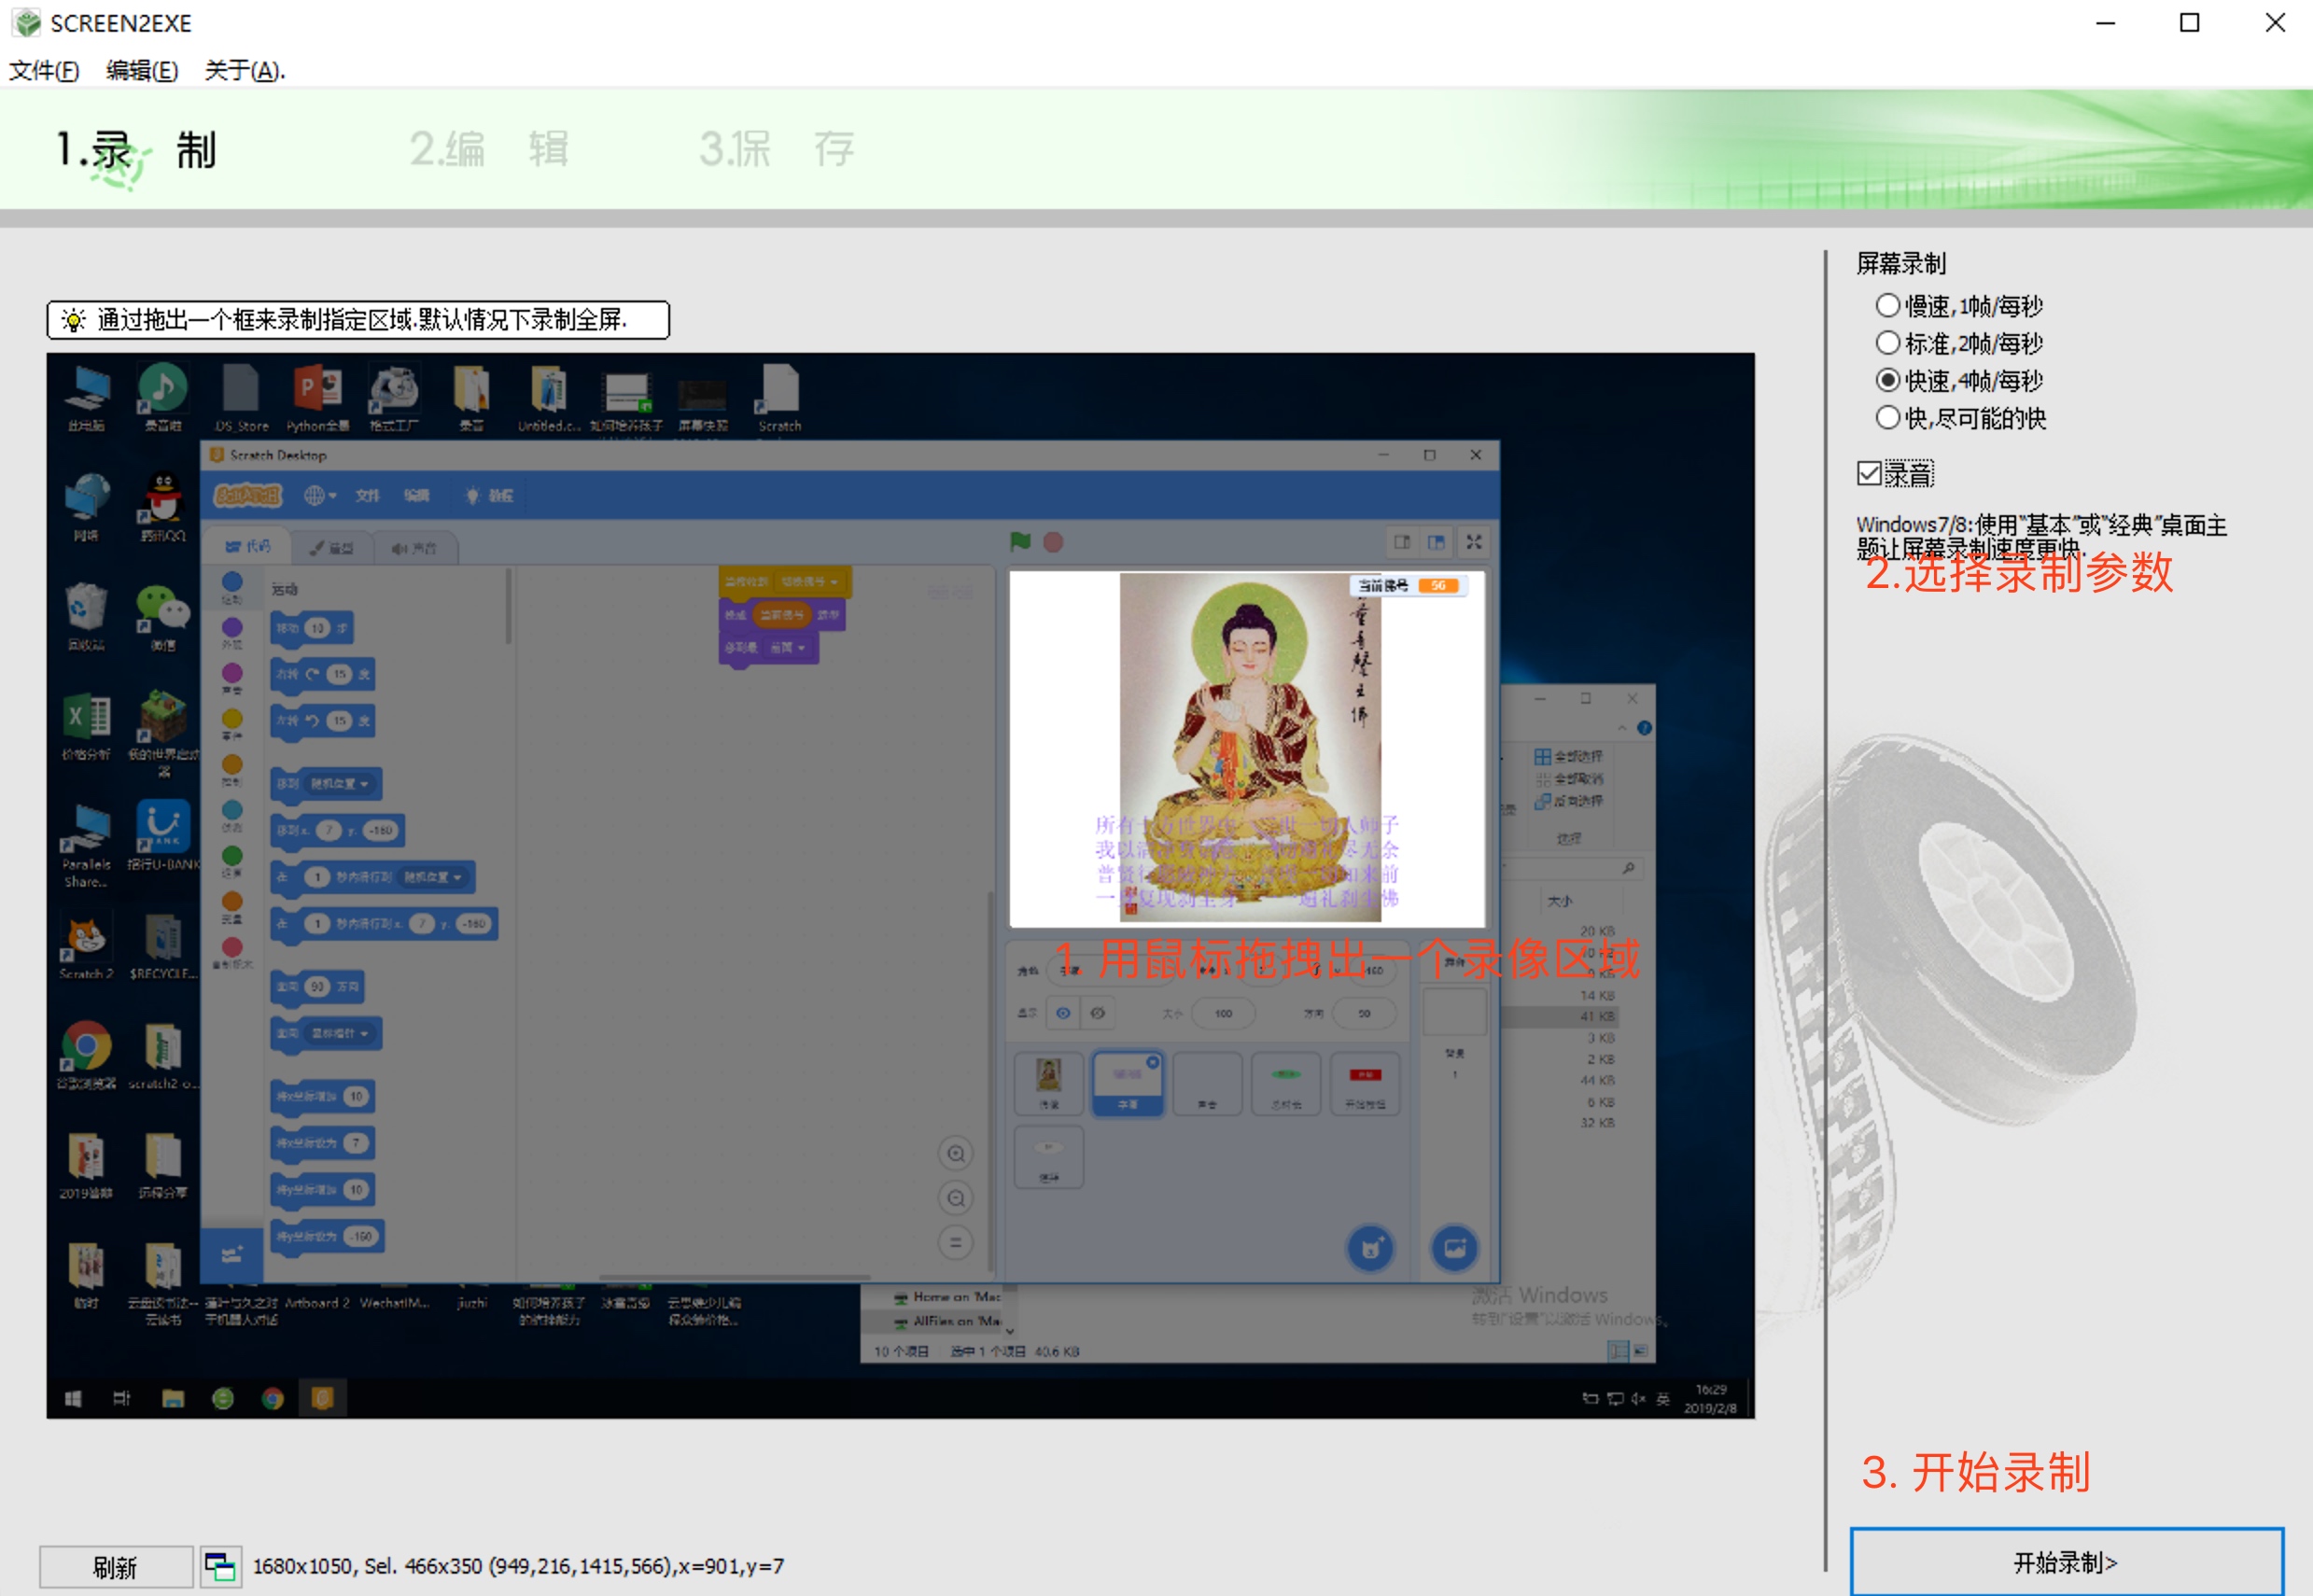
Task: Click the Minecraft launcher icon in preview
Action: (163, 733)
